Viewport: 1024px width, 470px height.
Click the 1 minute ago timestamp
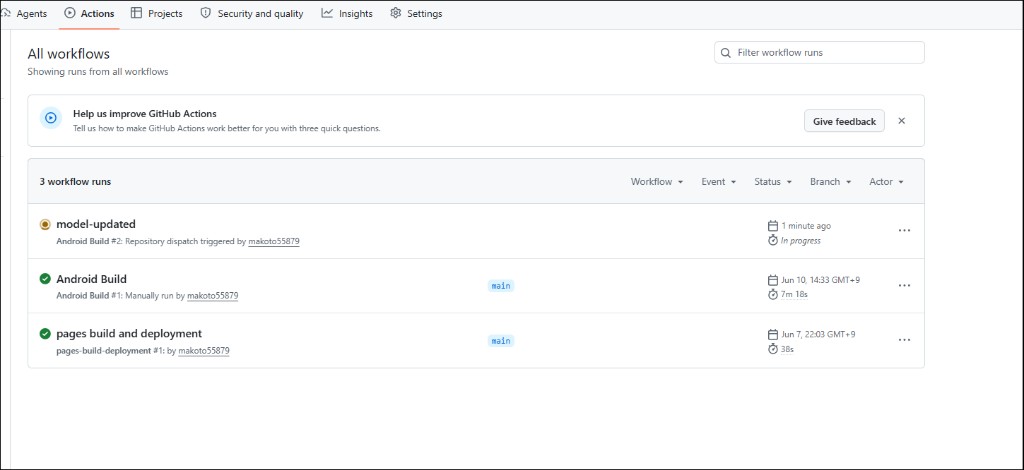(x=806, y=226)
